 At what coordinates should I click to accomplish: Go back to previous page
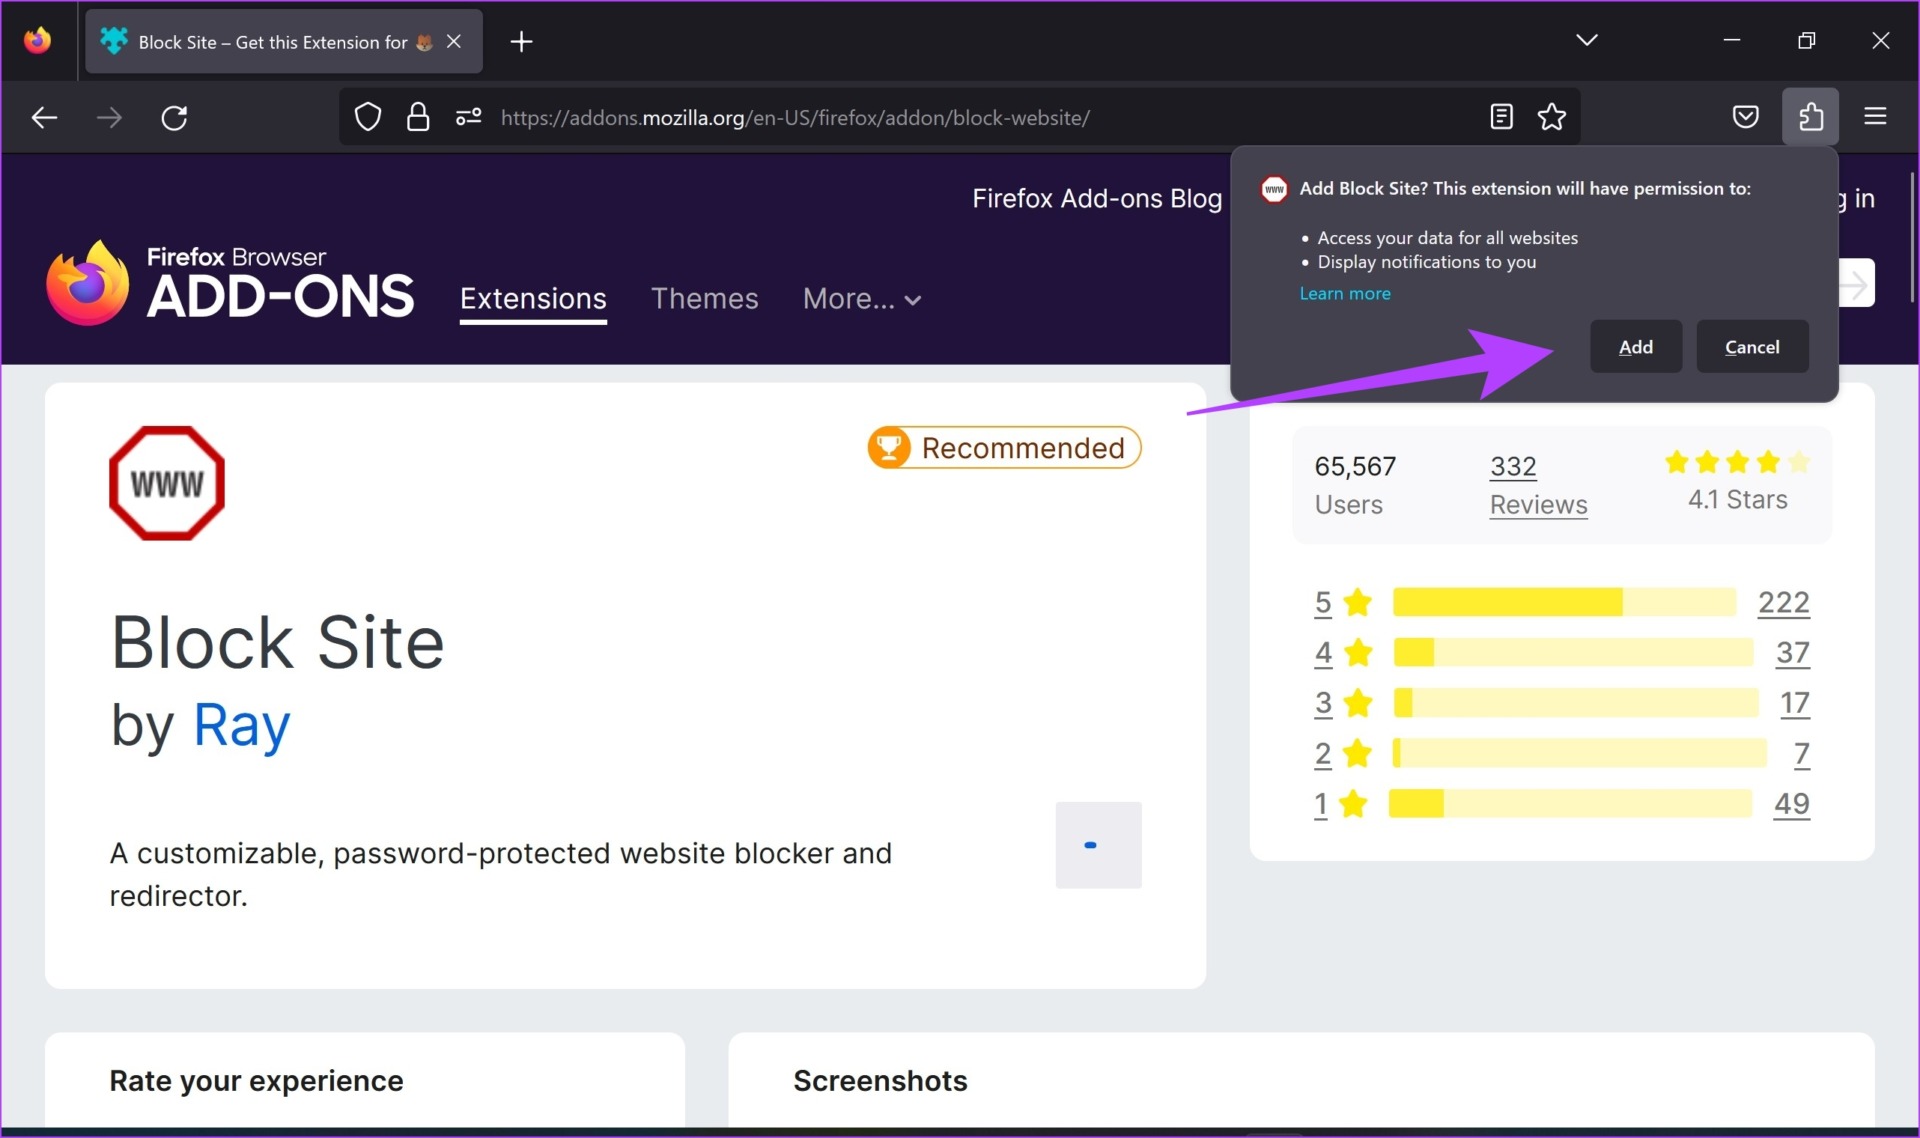pyautogui.click(x=44, y=118)
